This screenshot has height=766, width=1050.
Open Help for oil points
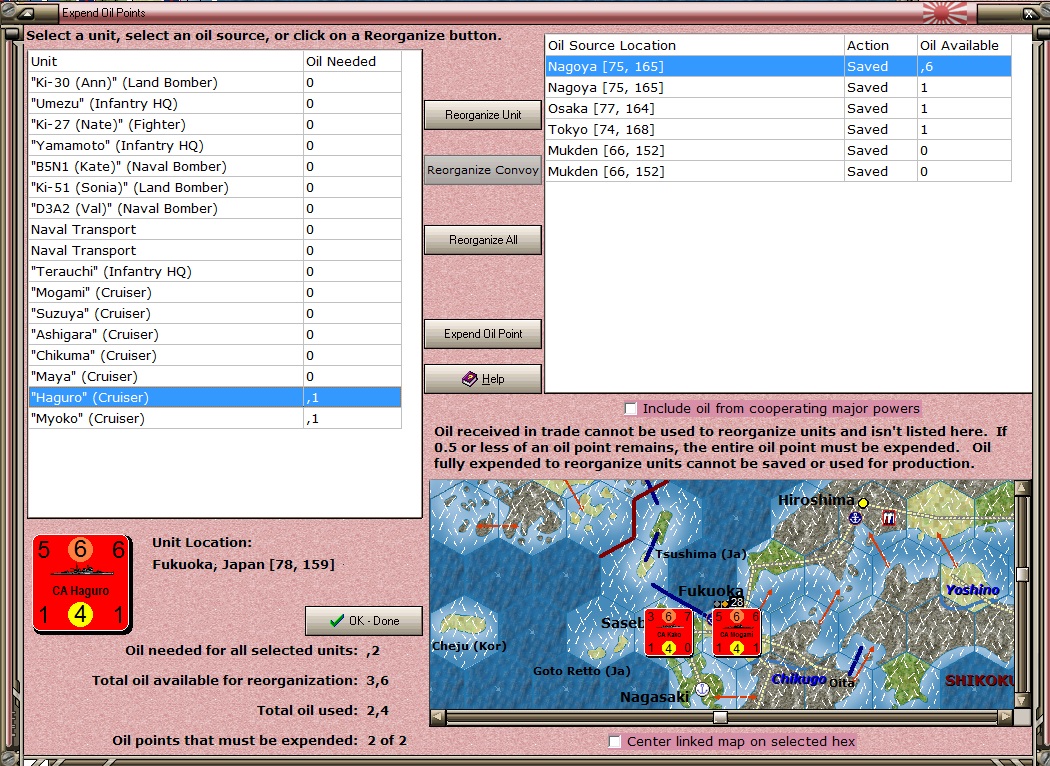(x=483, y=379)
